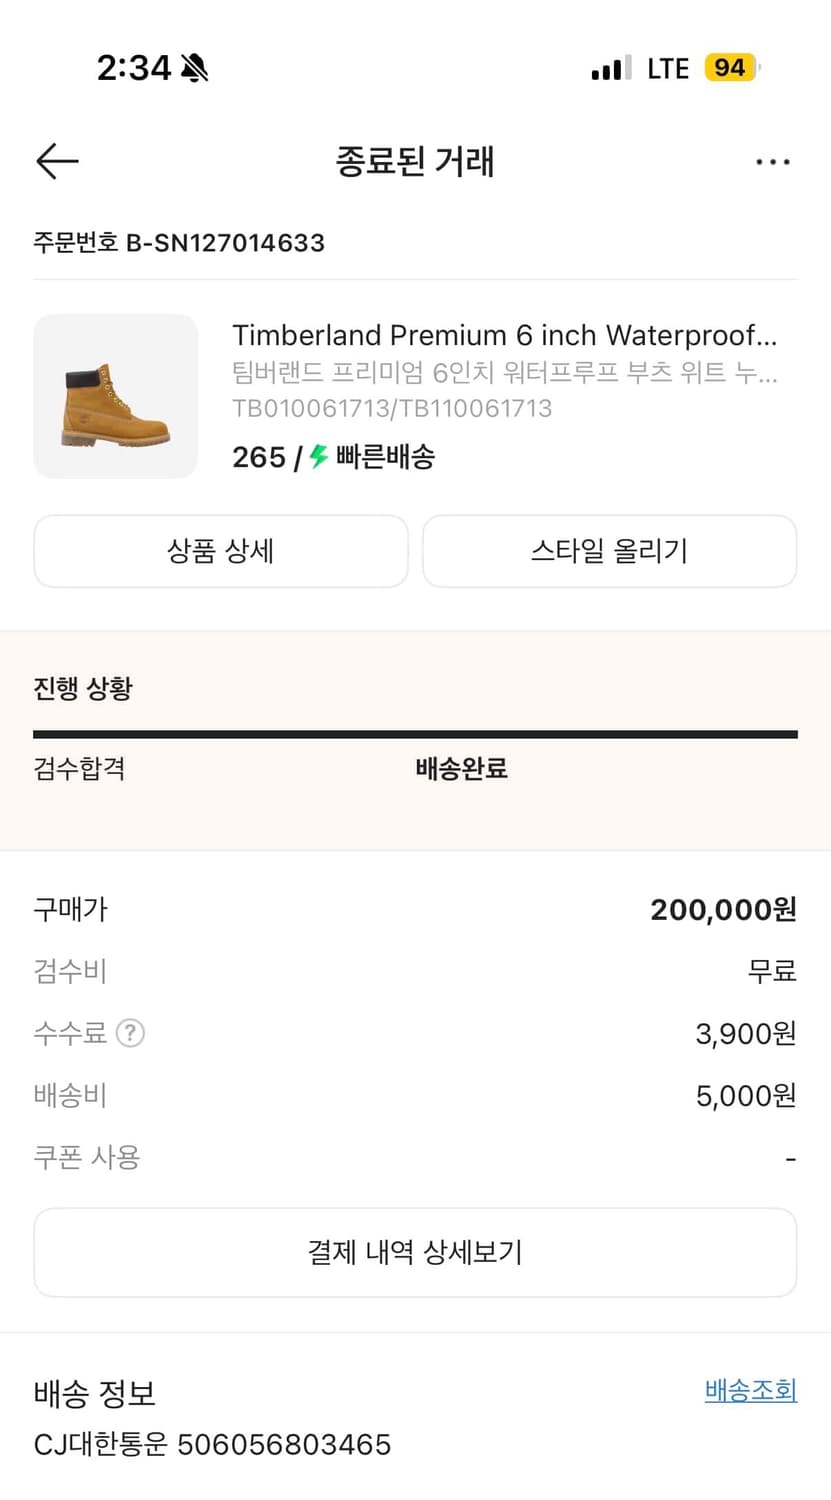Expand 결제 내역 상세보기 payment details
Viewport: 831px width, 1500px height.
415,1252
